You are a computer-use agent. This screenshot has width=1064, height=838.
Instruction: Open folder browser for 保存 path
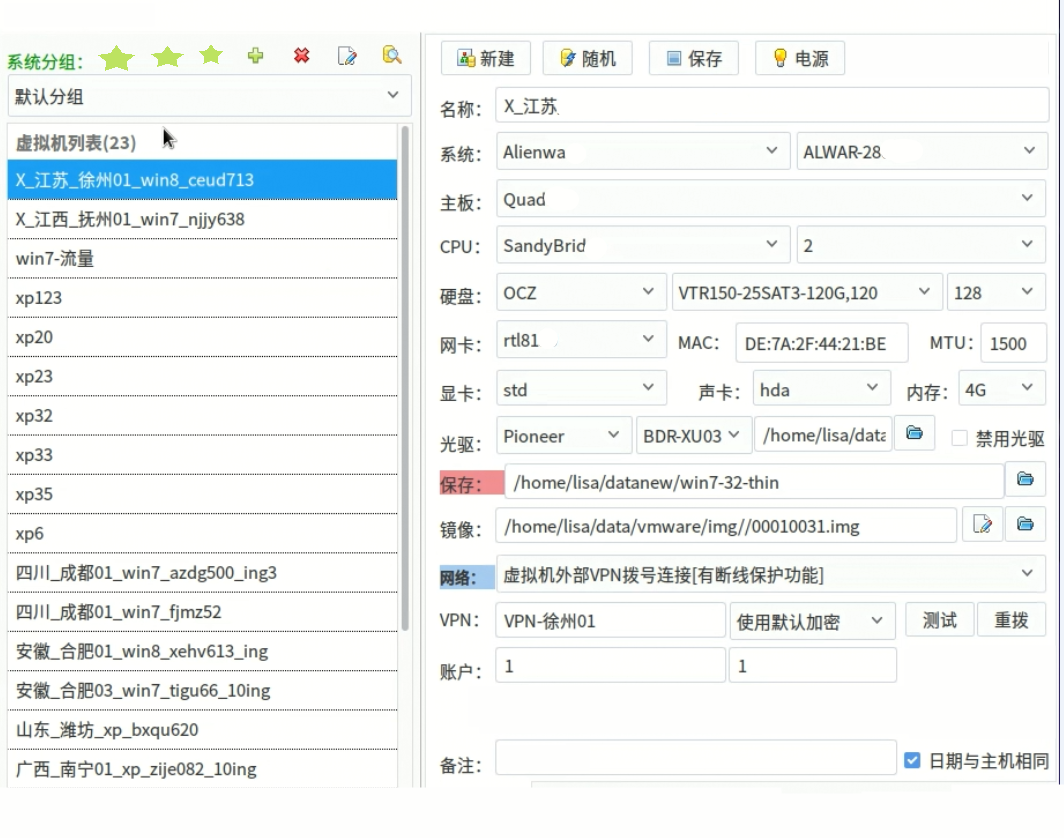1024,480
